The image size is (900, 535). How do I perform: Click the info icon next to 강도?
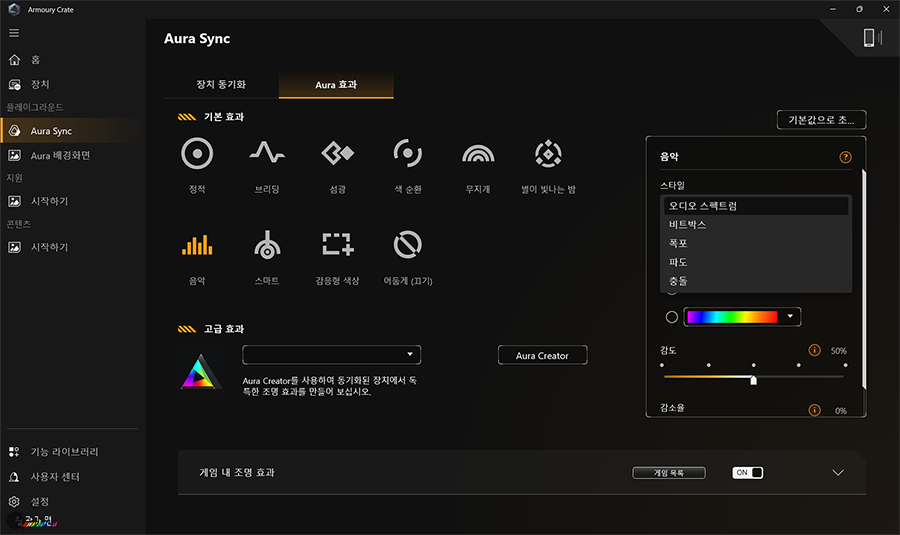(814, 350)
